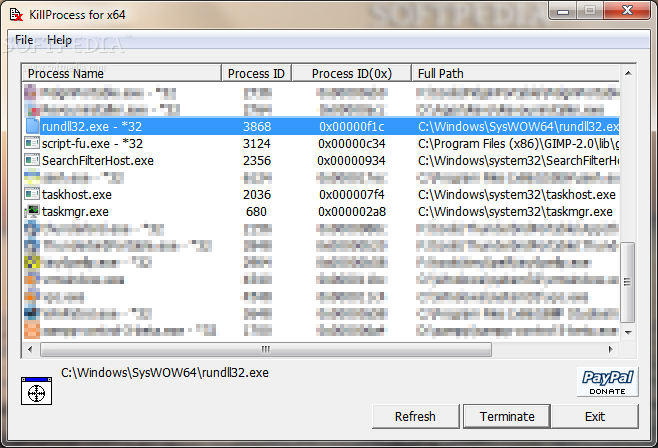Screen dimensions: 658x448
Task: Click hex ID 0x000002a8 cell
Action: 352,211
